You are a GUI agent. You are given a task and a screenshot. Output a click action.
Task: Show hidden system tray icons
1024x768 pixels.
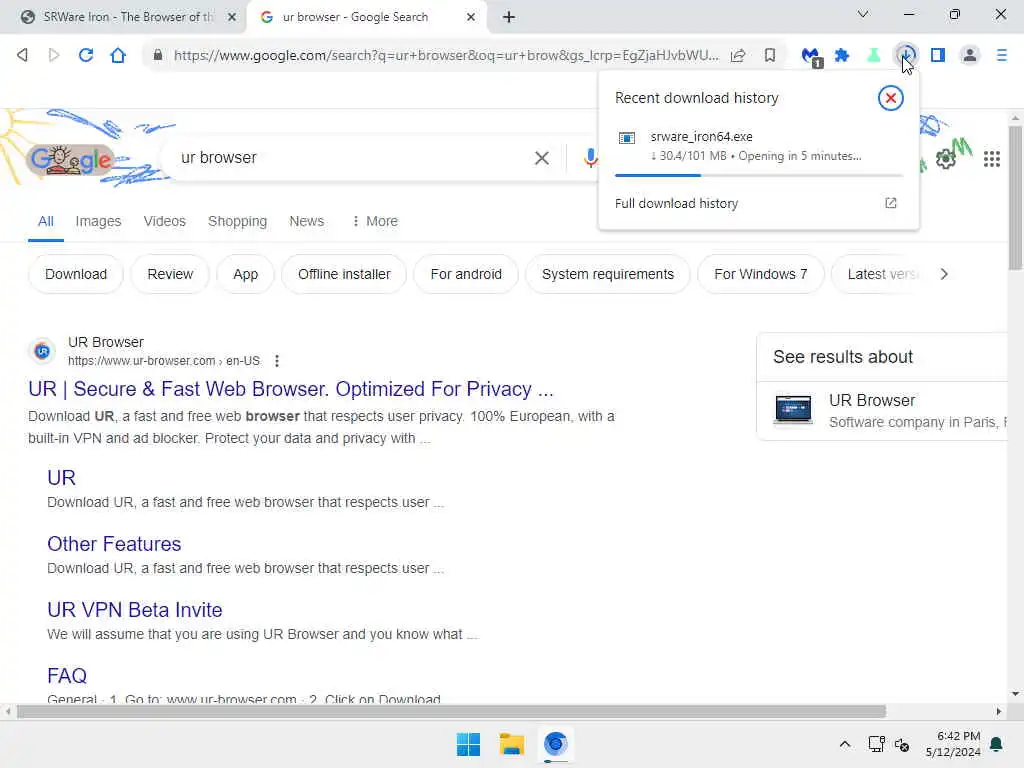coord(844,744)
